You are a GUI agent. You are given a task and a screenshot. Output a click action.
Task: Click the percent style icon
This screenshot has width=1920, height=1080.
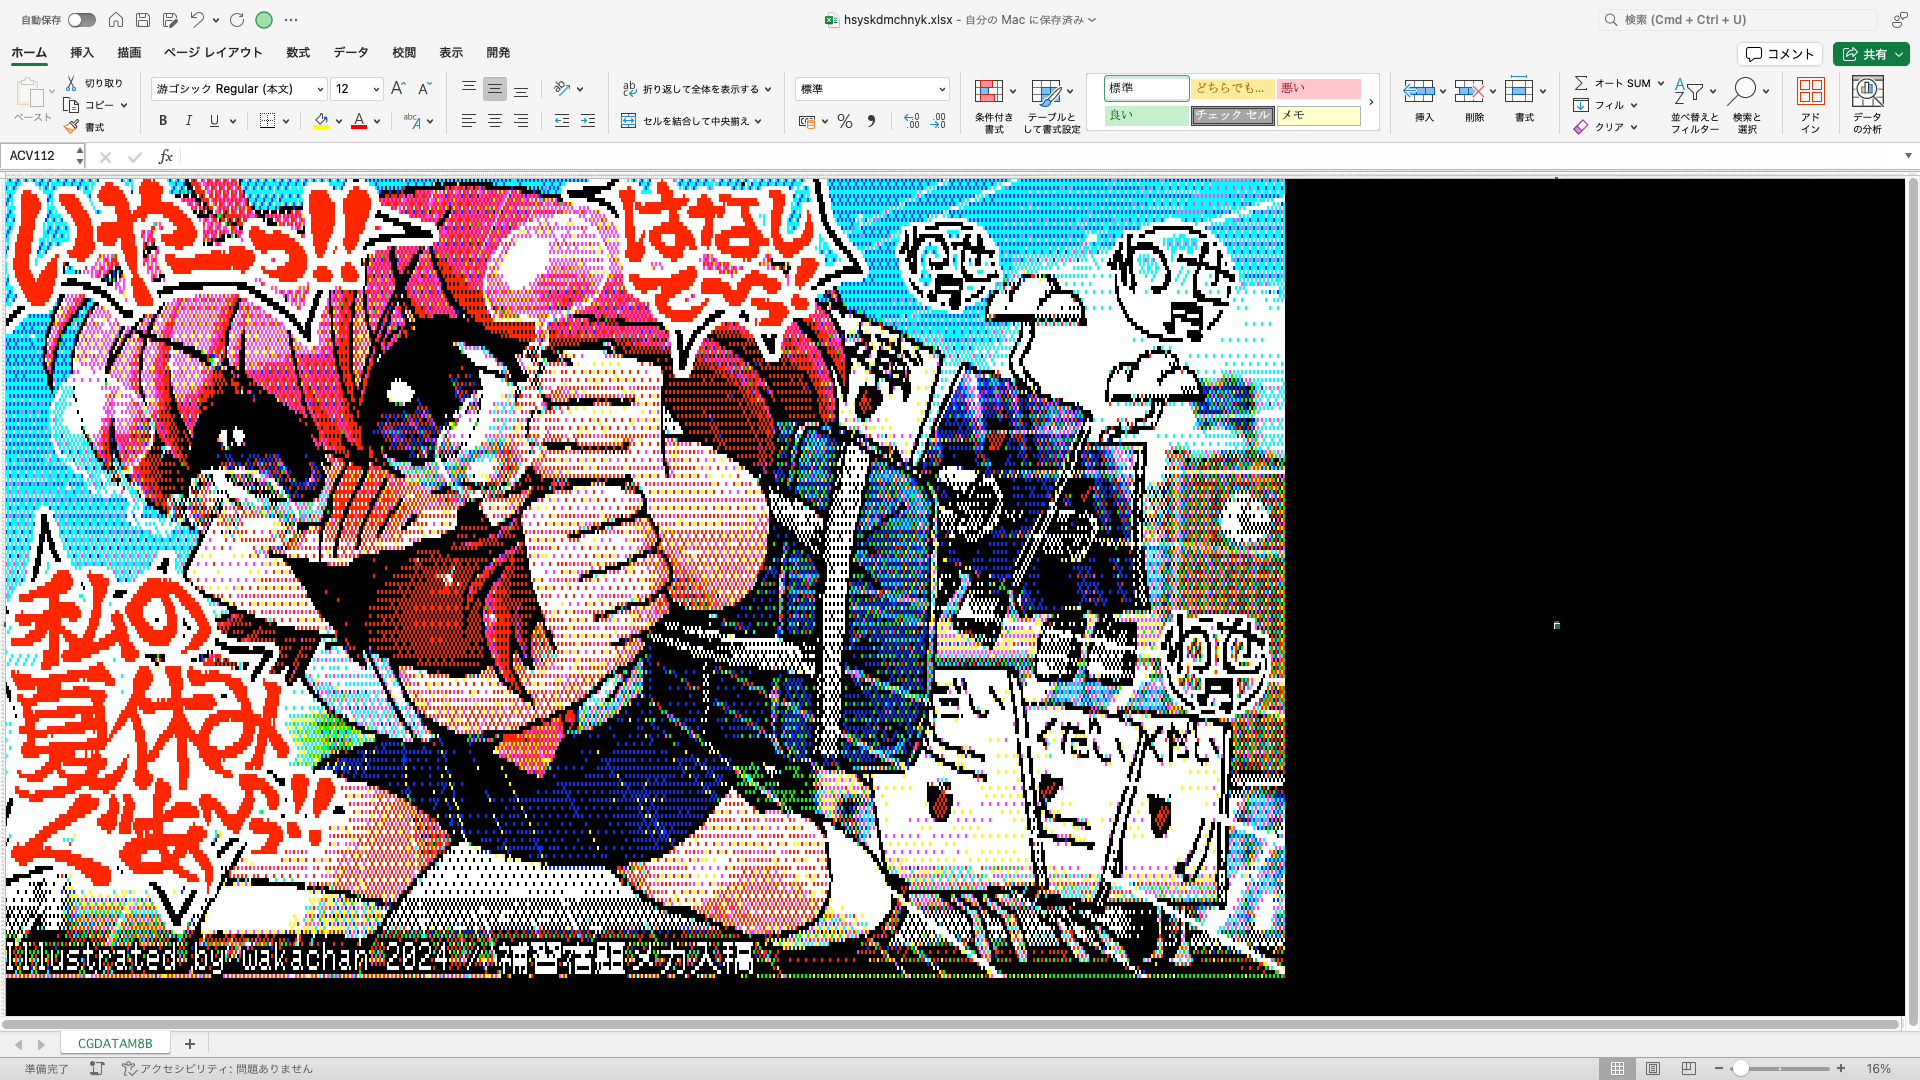[845, 121]
